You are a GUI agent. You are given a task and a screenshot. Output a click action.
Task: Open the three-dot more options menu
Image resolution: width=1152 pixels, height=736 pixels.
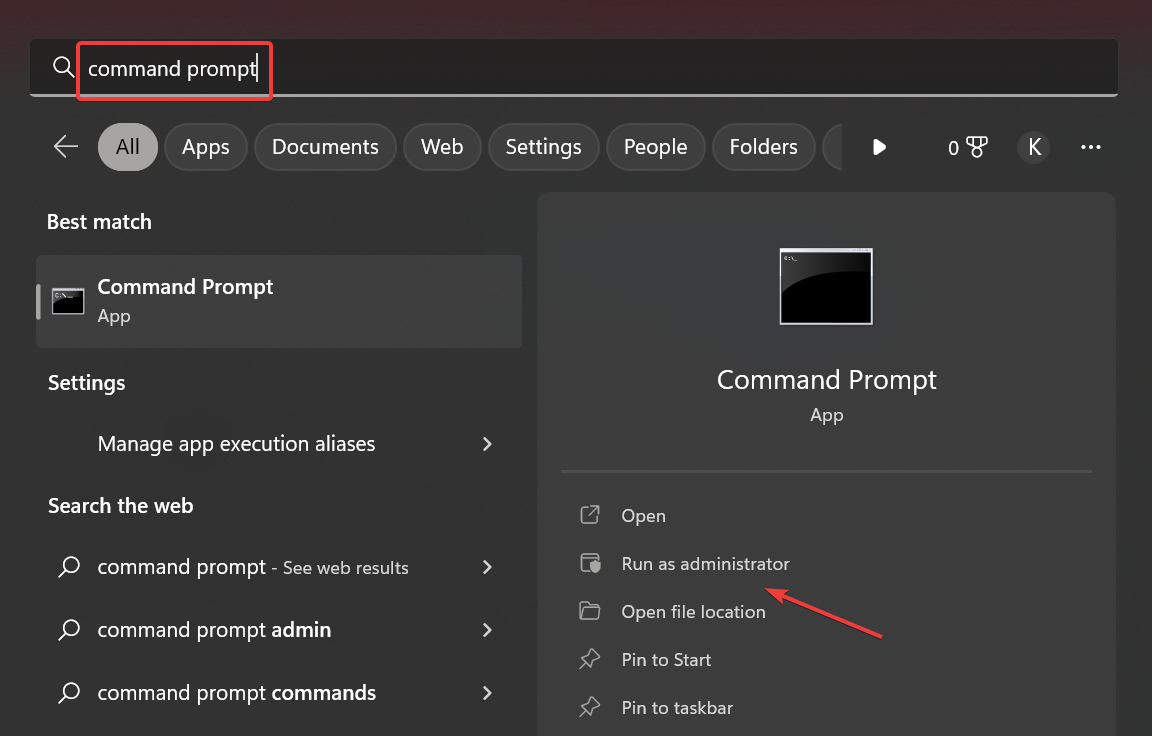(1090, 147)
